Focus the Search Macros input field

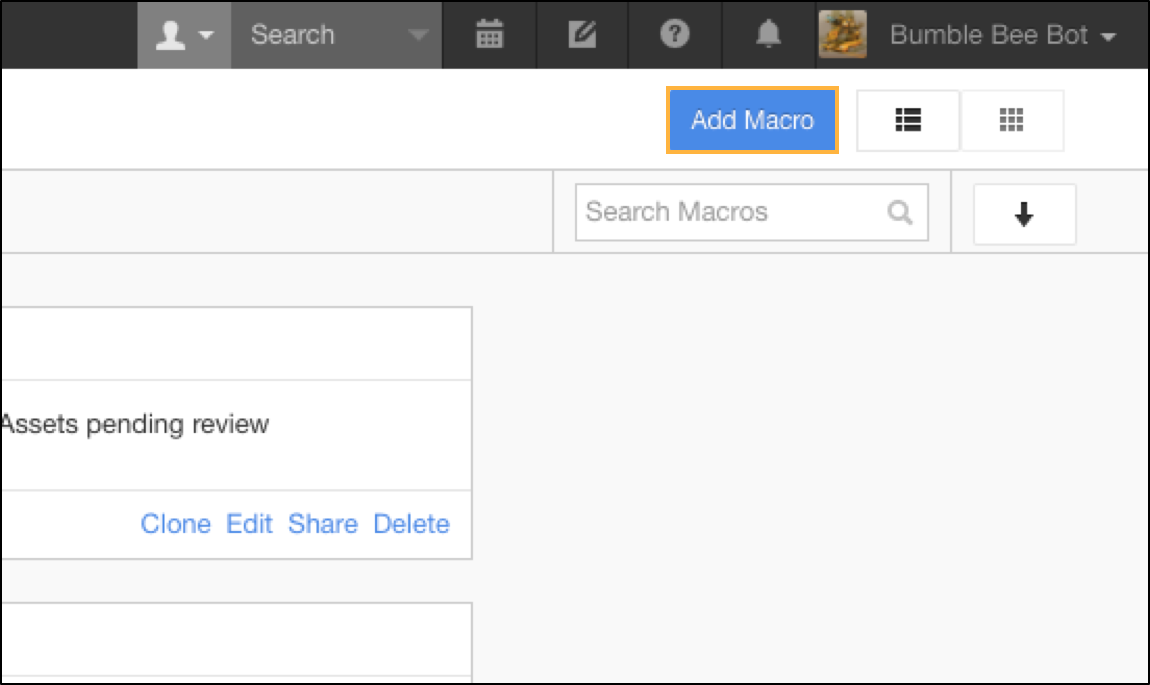(x=752, y=213)
